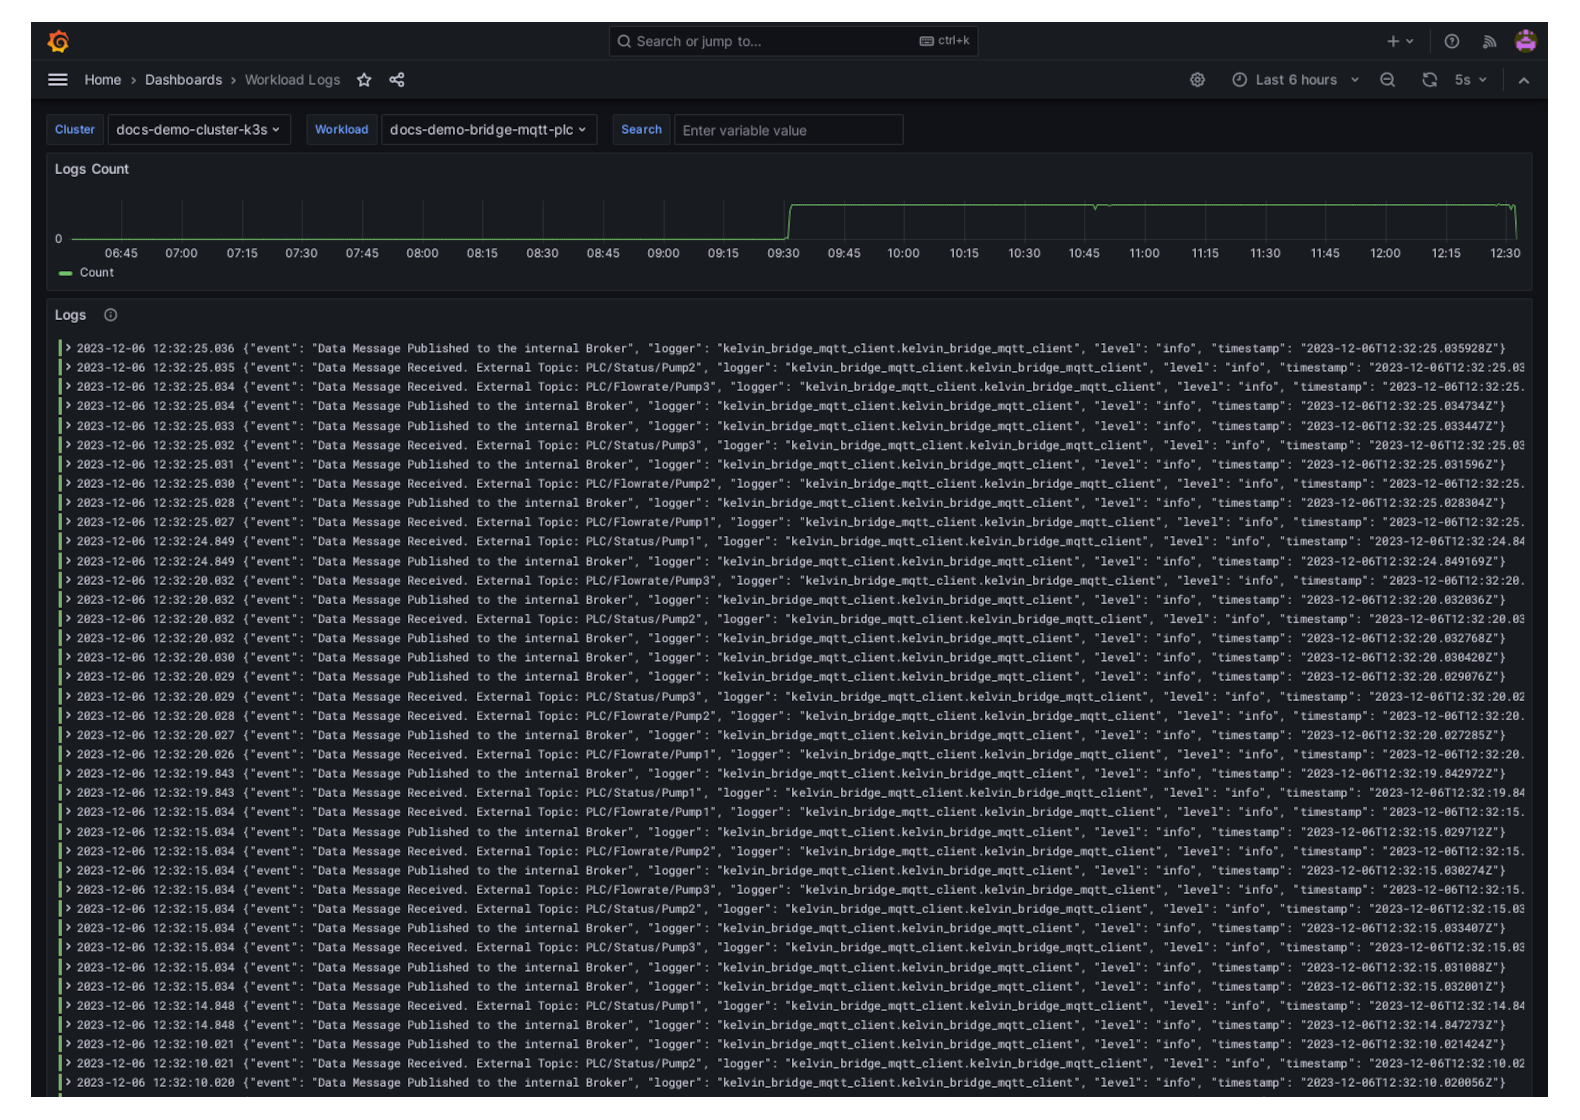The width and height of the screenshot is (1580, 1120).
Task: Share the dashboard via share icon
Action: [x=397, y=80]
